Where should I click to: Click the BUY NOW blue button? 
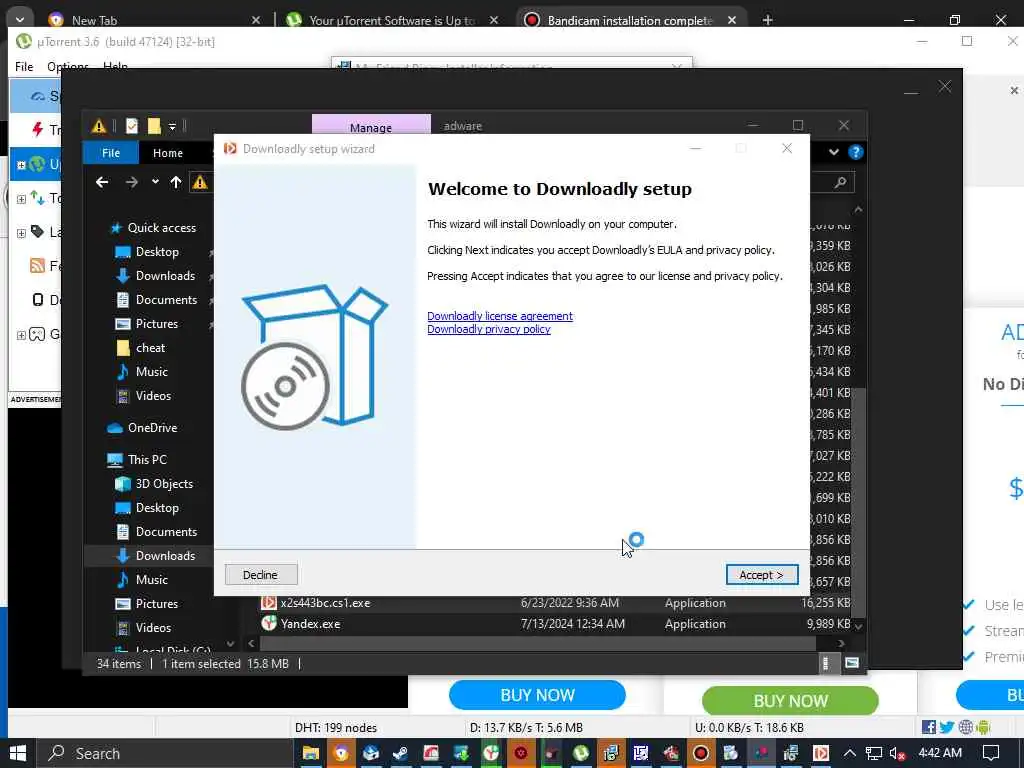tap(537, 695)
